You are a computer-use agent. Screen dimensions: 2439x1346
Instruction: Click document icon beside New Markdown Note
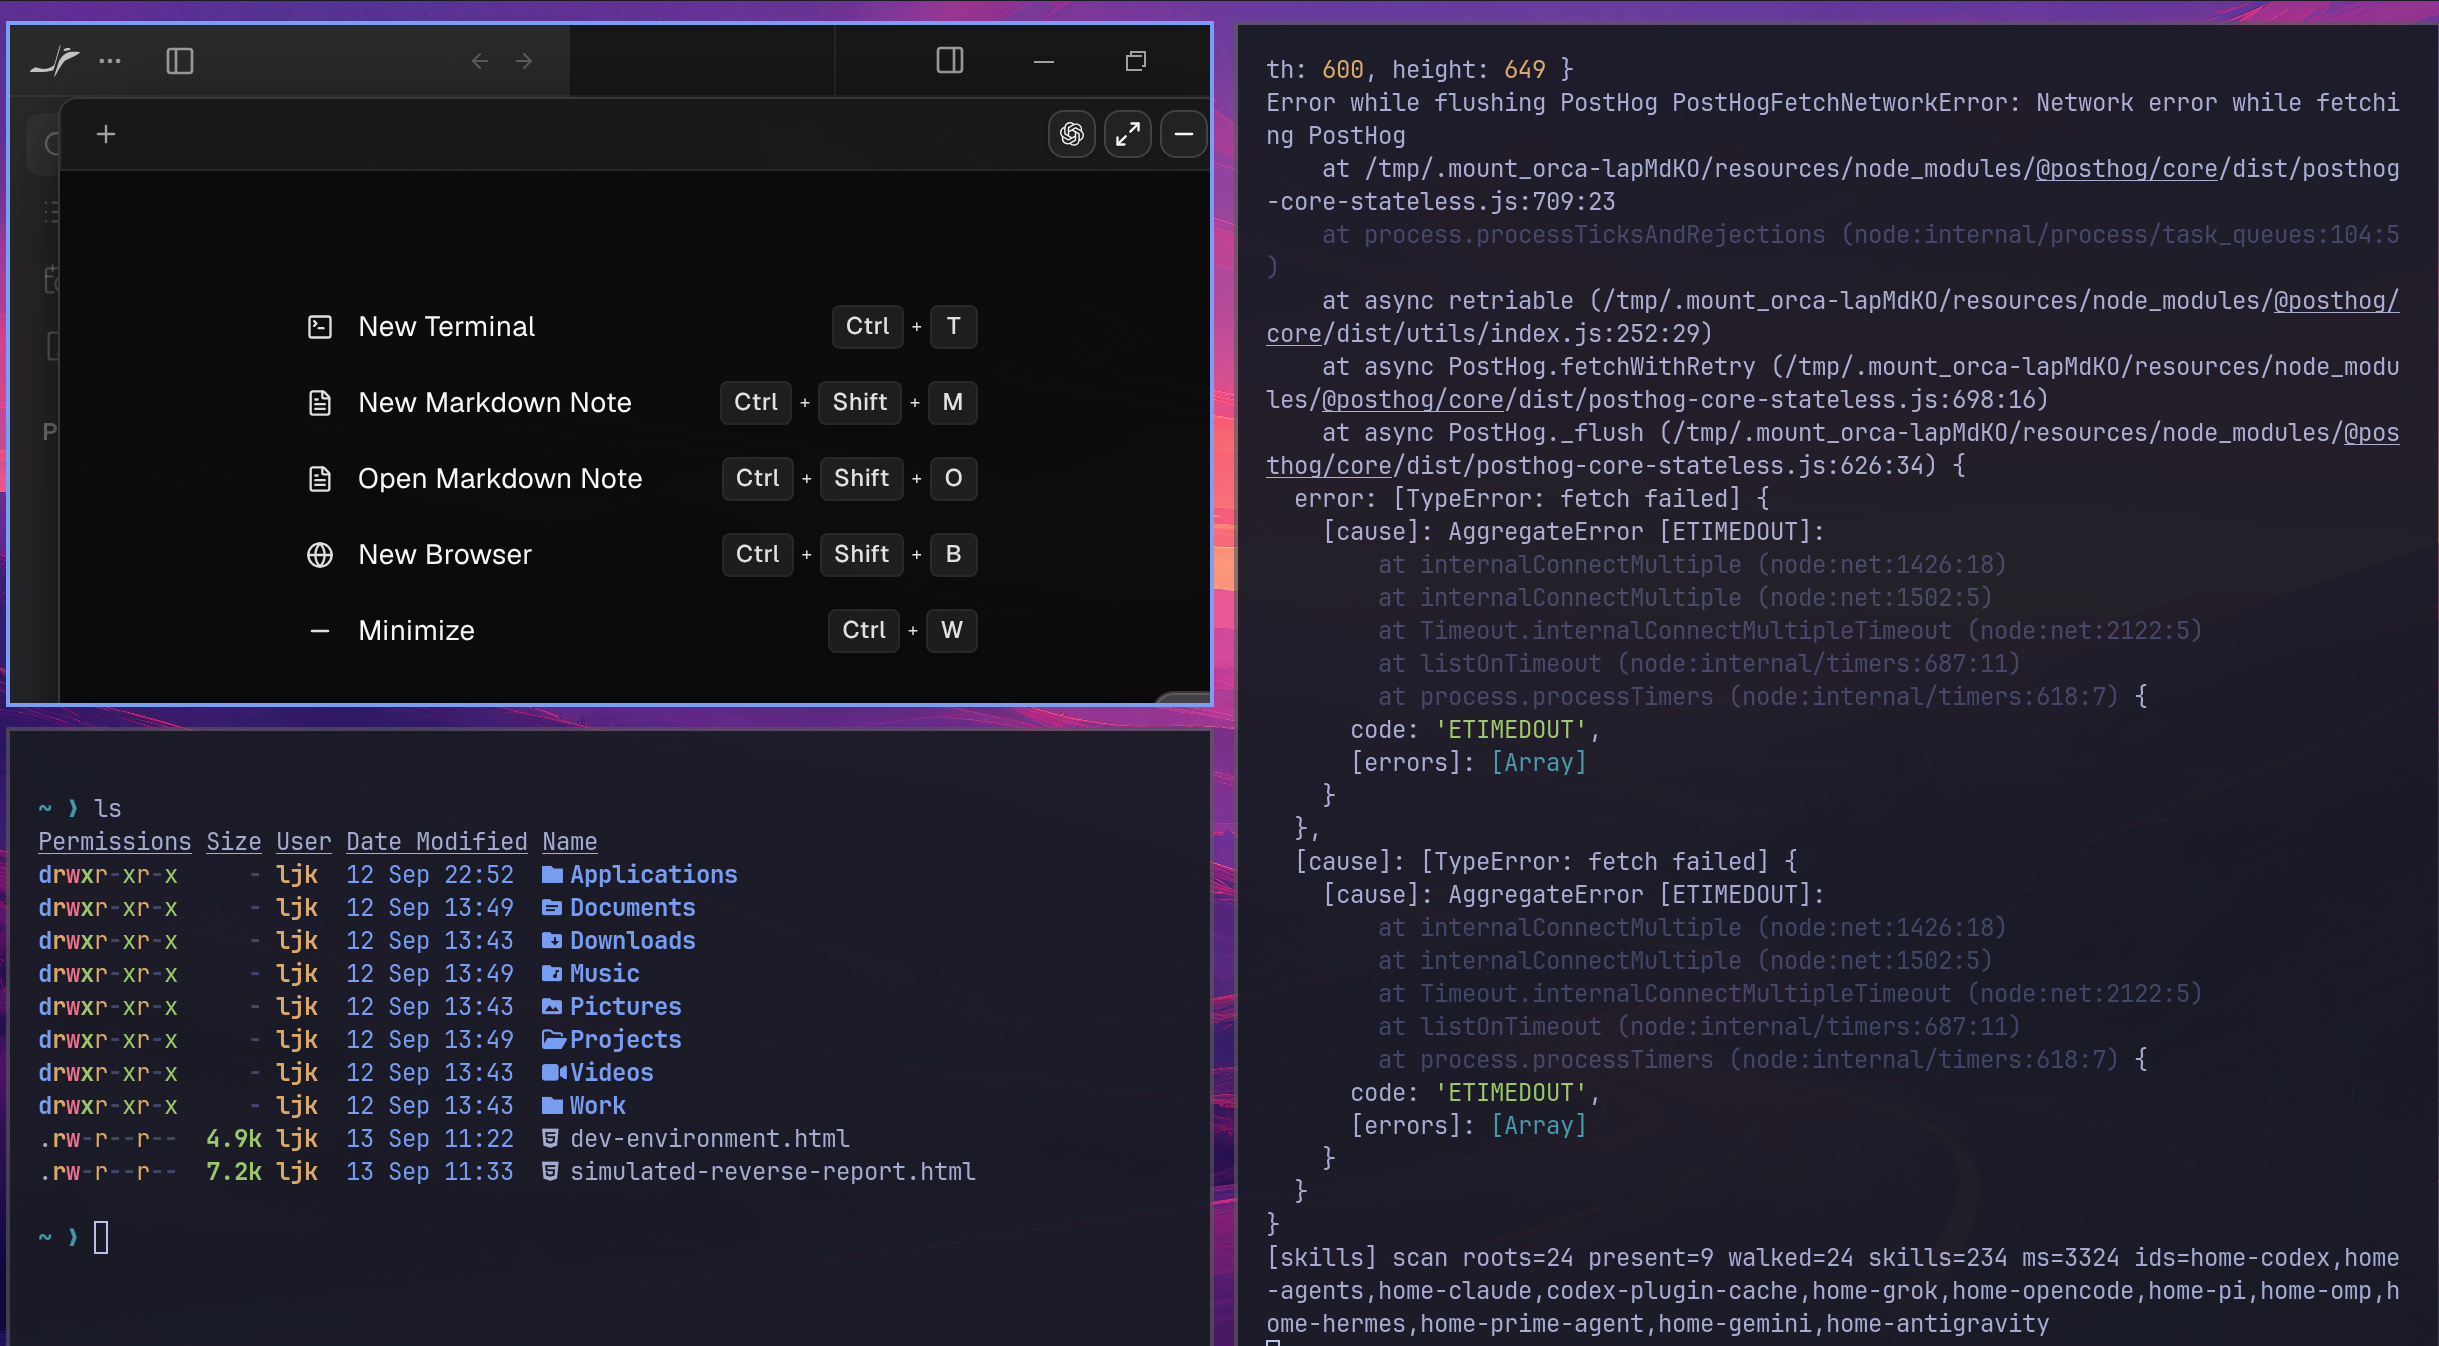[x=320, y=403]
